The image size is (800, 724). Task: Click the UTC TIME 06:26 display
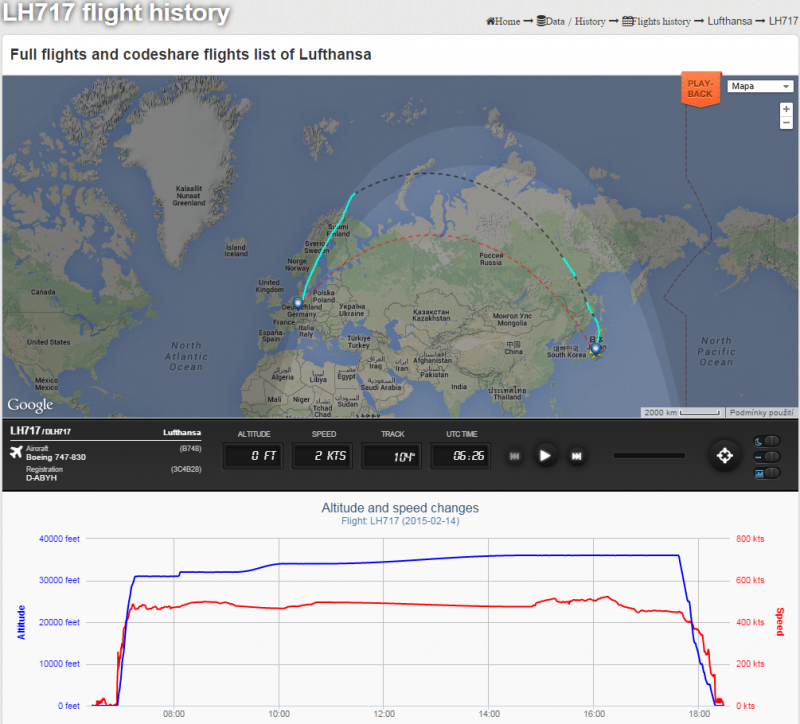pyautogui.click(x=461, y=456)
